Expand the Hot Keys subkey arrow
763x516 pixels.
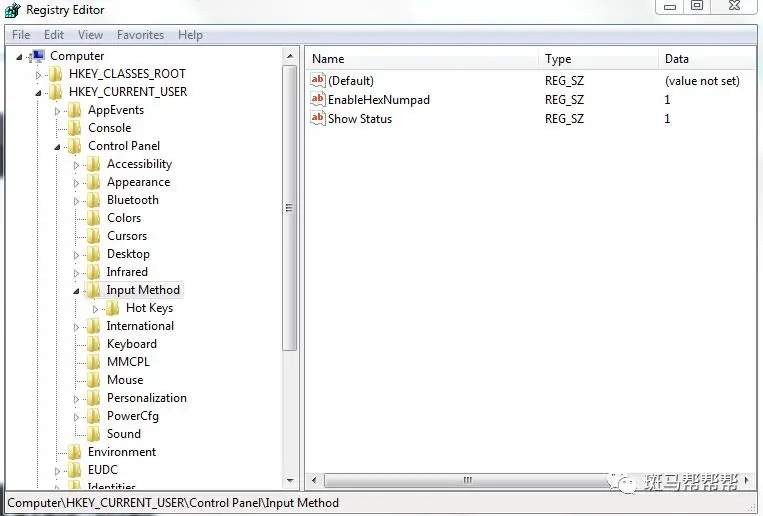pyautogui.click(x=96, y=308)
